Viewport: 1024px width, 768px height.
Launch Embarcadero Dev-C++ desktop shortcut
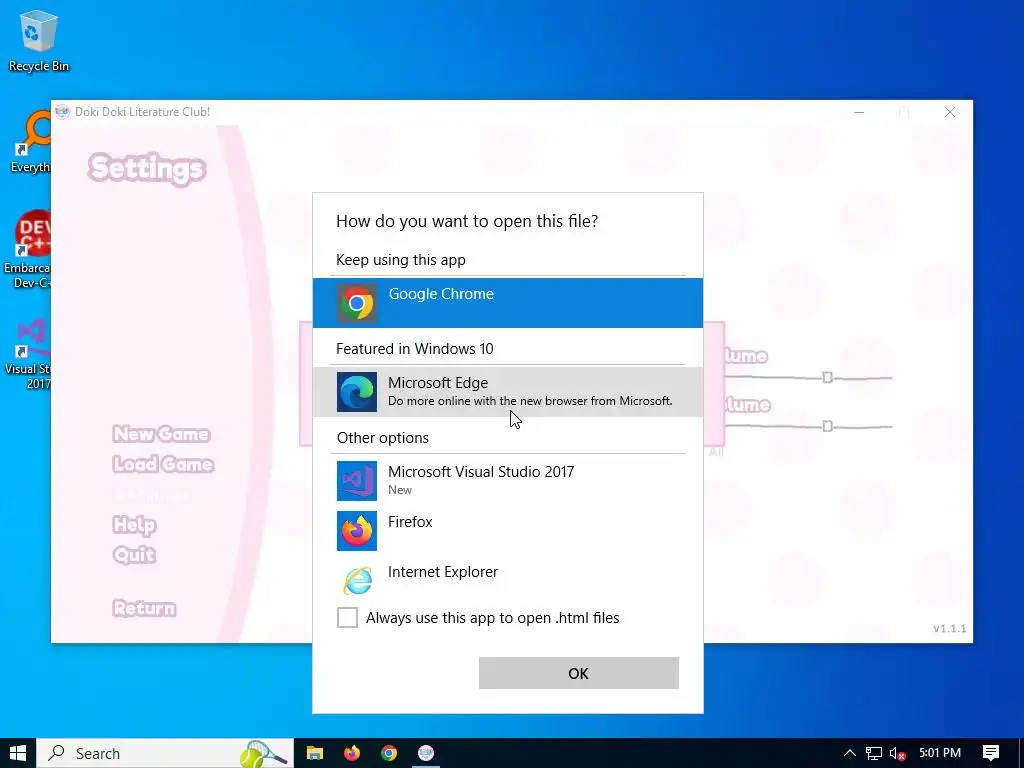click(x=27, y=250)
